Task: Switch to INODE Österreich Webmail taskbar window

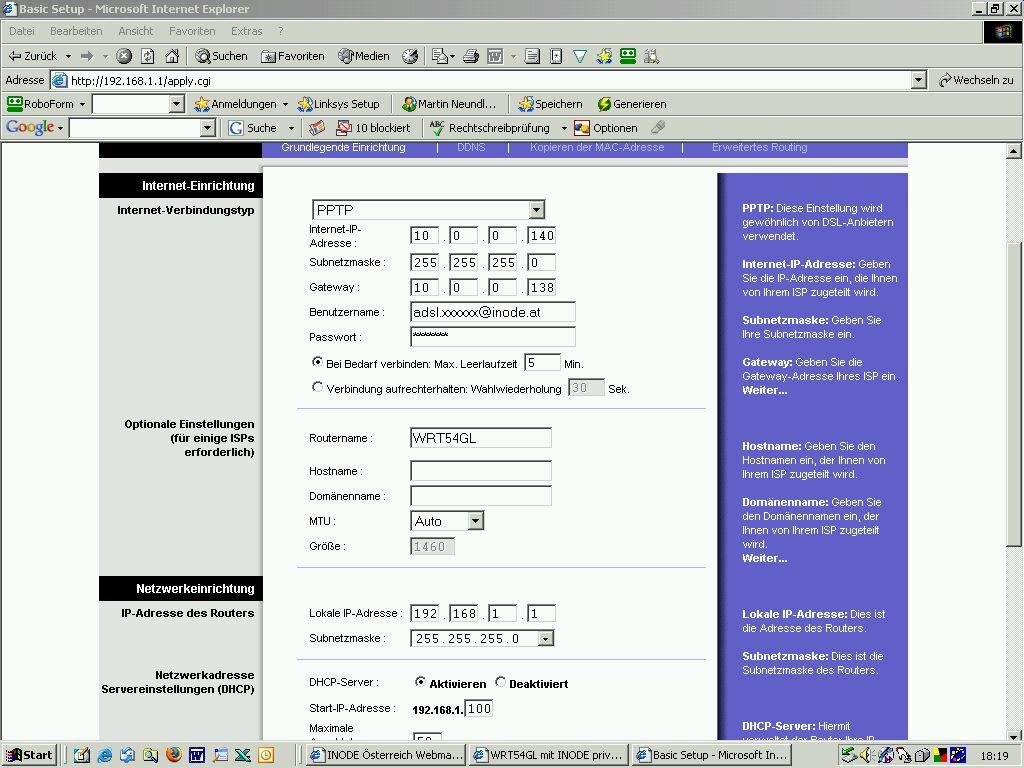Action: tap(387, 755)
